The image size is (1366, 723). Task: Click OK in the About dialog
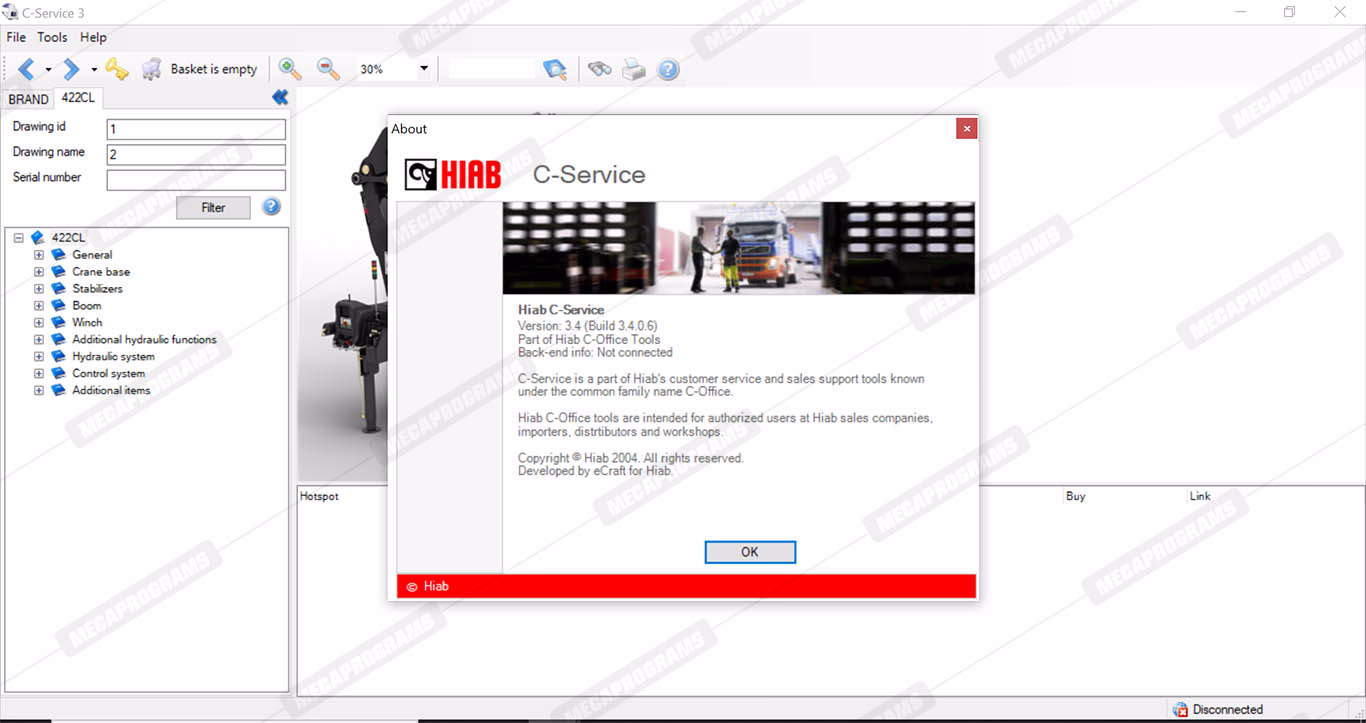click(x=749, y=552)
